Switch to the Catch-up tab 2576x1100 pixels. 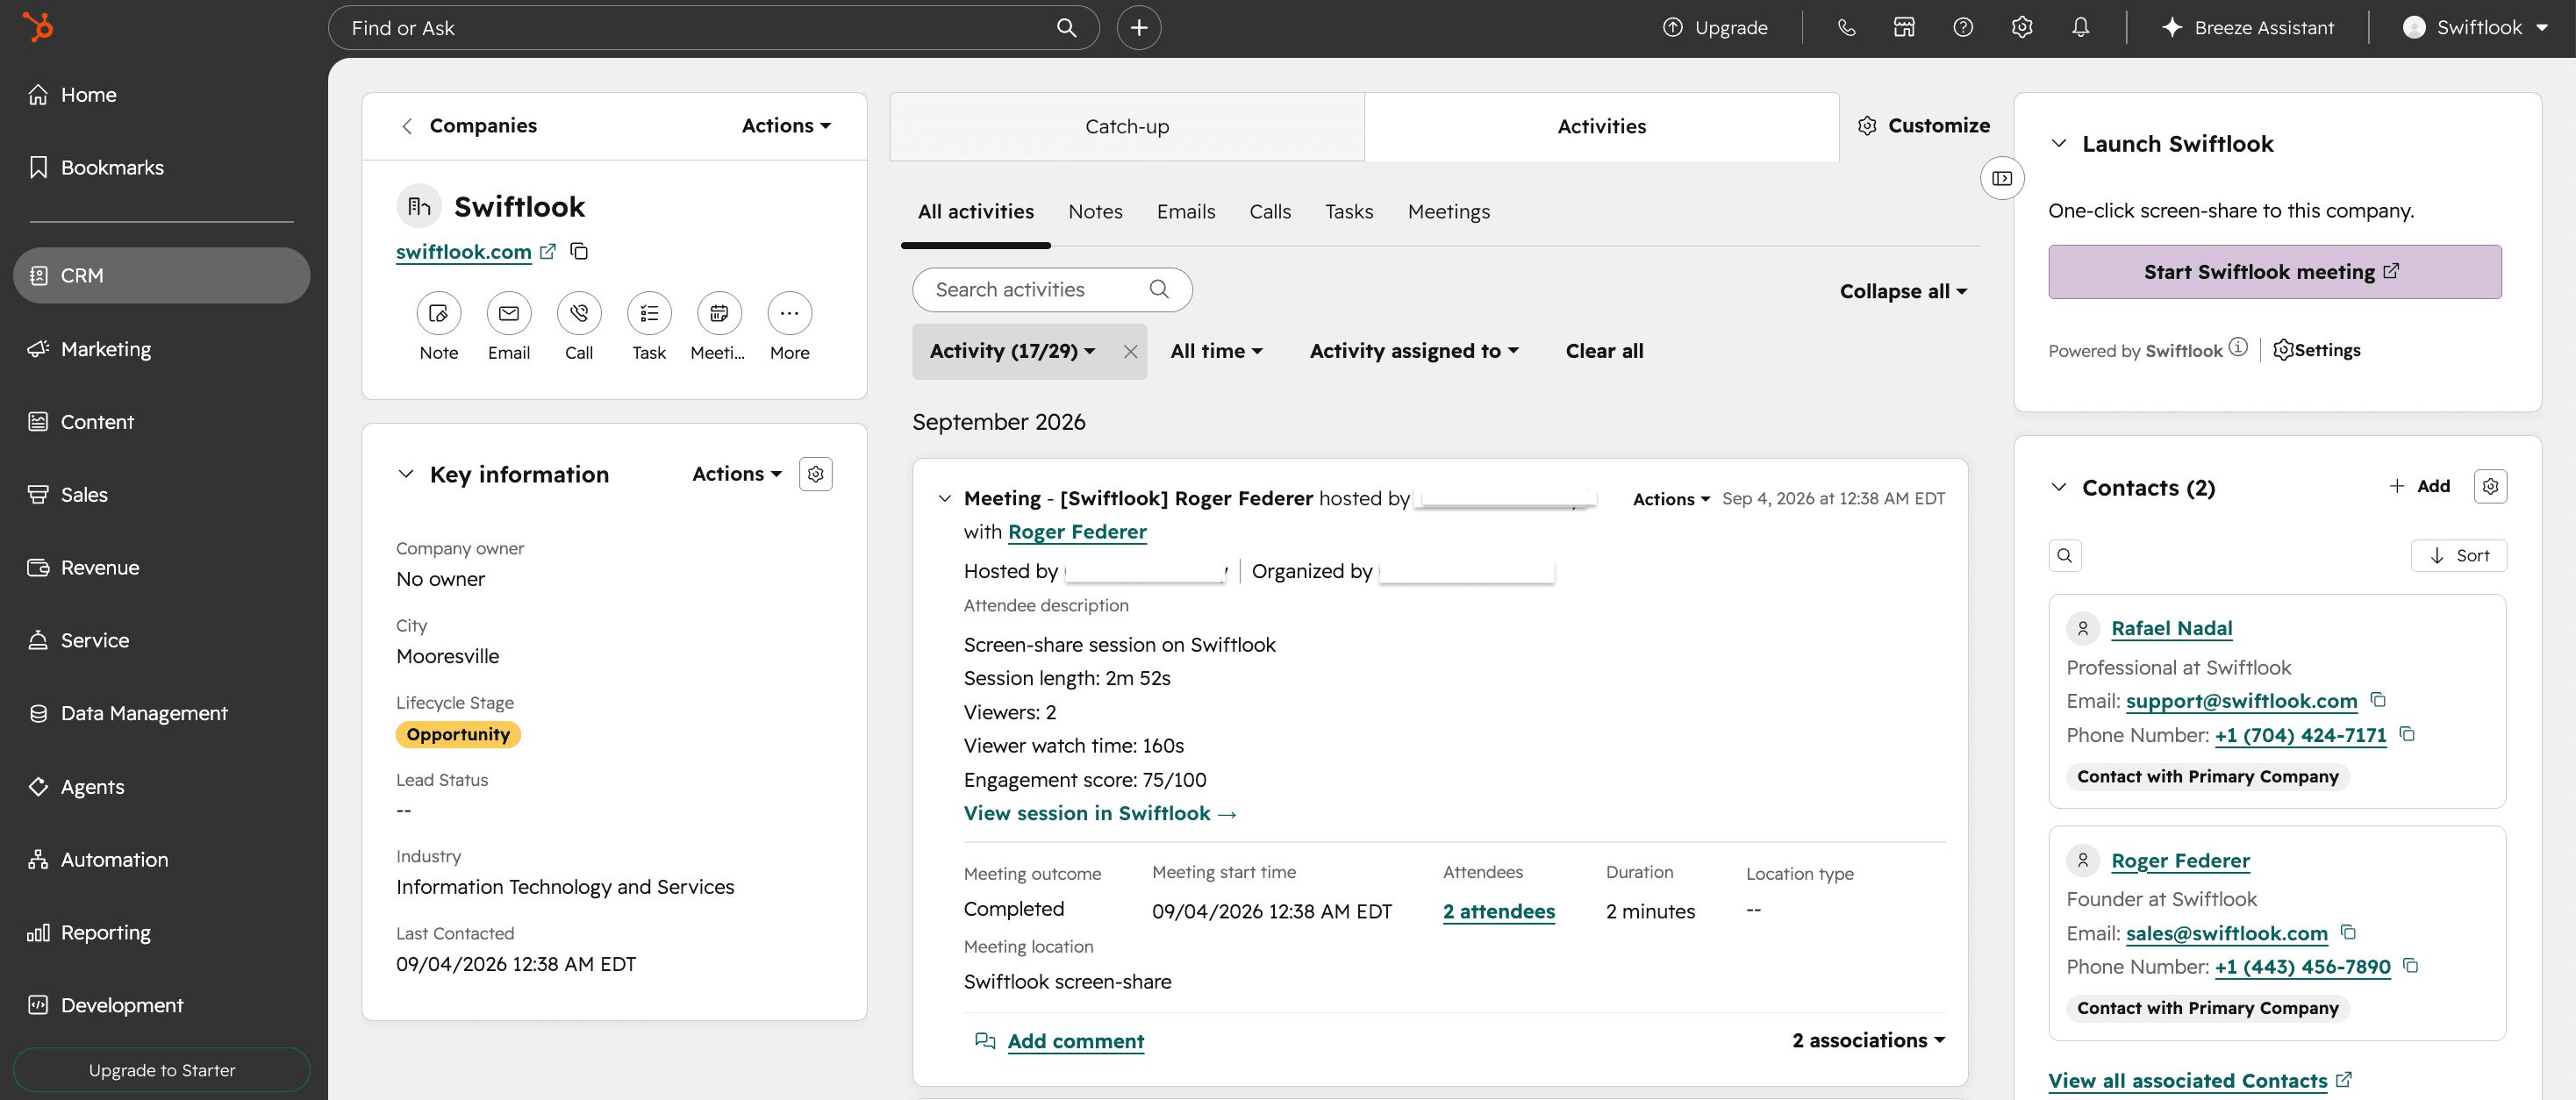click(1127, 127)
